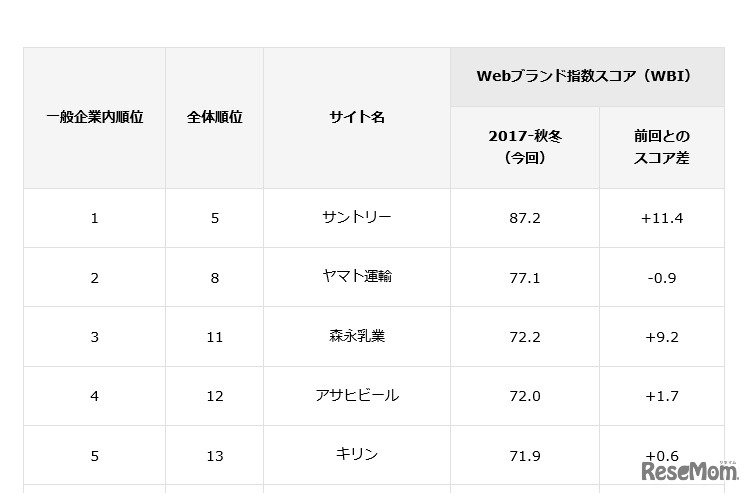Select the サントリー site name cell
752x494 pixels.
click(x=357, y=217)
